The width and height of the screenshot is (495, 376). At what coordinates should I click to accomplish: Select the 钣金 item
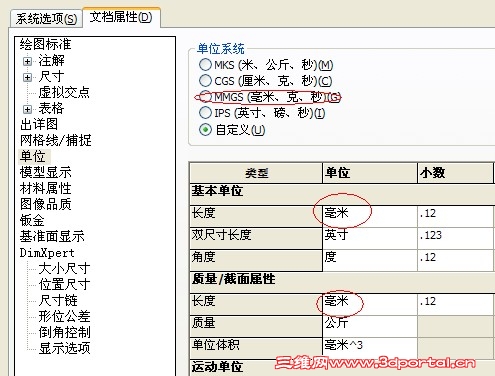coord(32,220)
